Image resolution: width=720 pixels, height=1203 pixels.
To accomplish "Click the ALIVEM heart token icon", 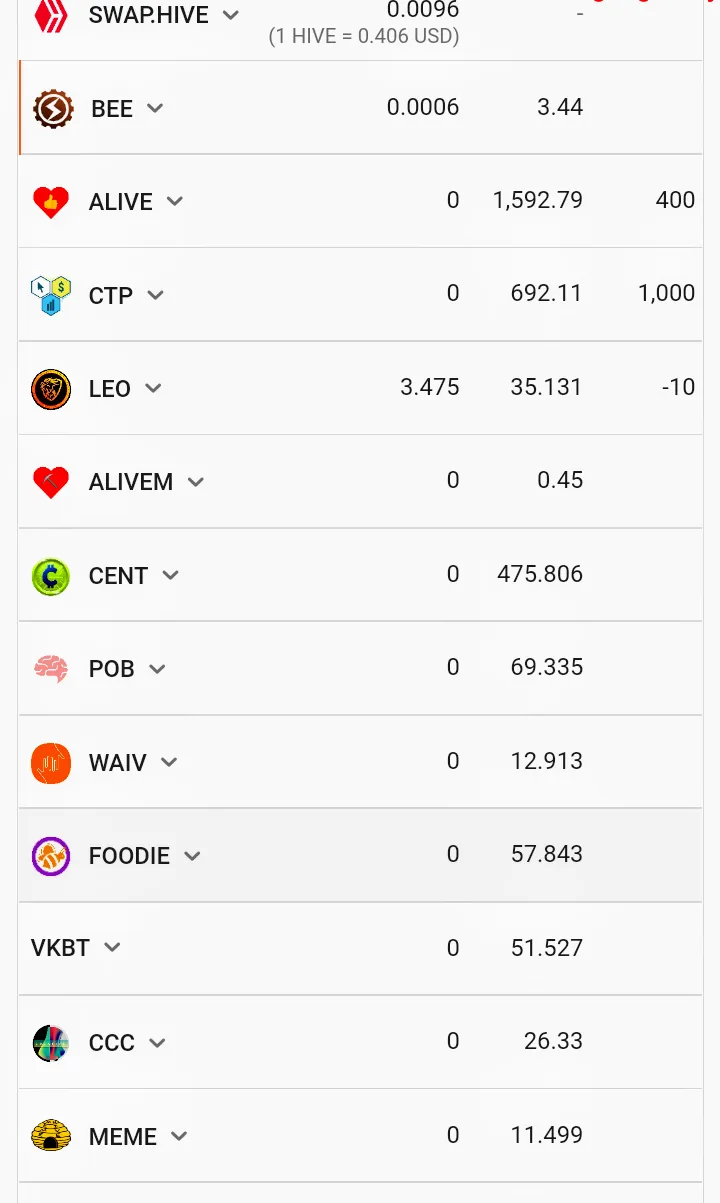I will click(51, 482).
